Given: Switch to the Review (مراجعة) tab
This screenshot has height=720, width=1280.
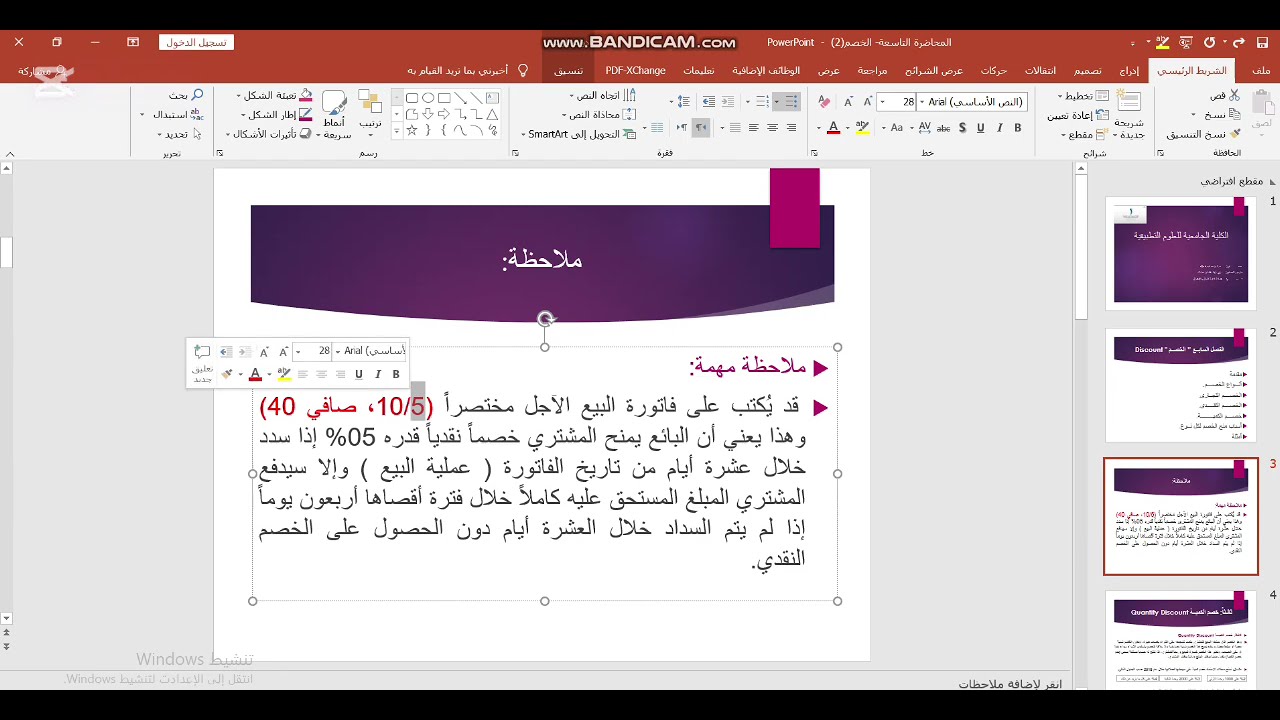Looking at the screenshot, I should (872, 70).
